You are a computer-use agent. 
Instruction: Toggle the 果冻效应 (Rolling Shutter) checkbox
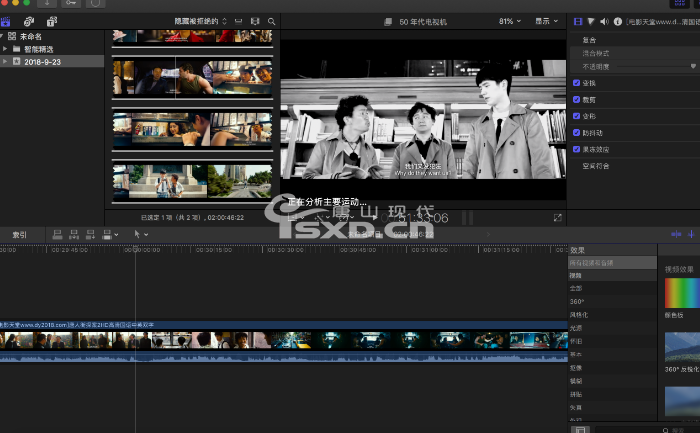tap(576, 149)
